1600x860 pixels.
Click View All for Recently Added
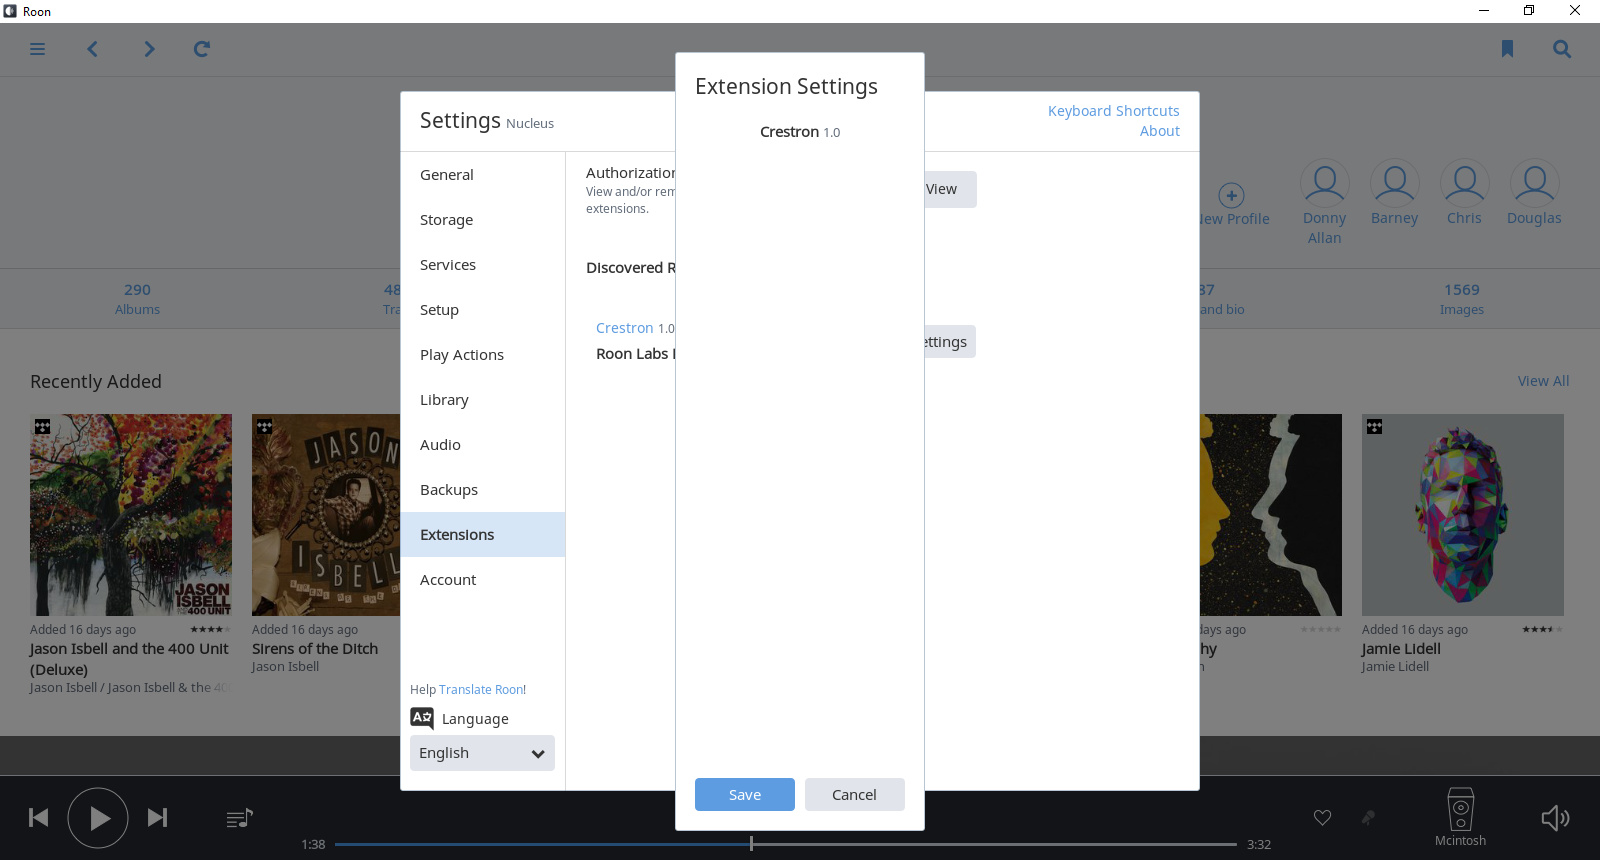coord(1543,381)
